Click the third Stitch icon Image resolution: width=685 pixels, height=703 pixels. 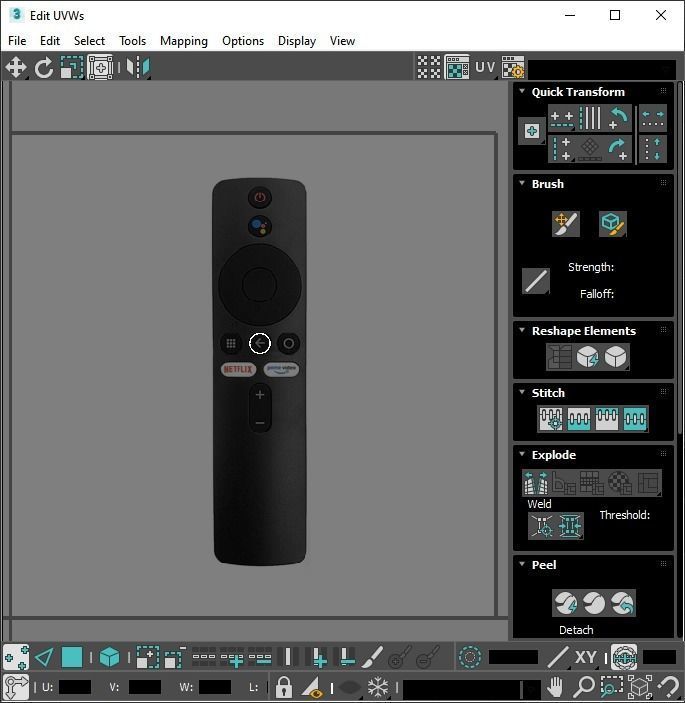pos(607,419)
